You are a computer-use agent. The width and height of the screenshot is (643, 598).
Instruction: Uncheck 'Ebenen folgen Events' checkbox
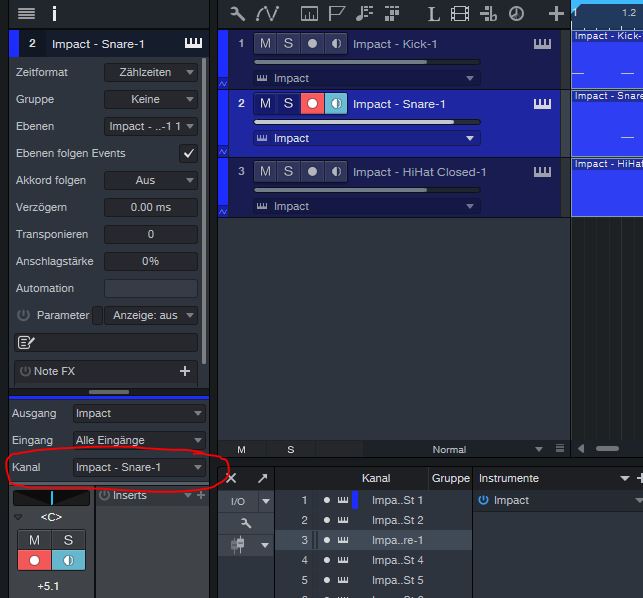(187, 153)
